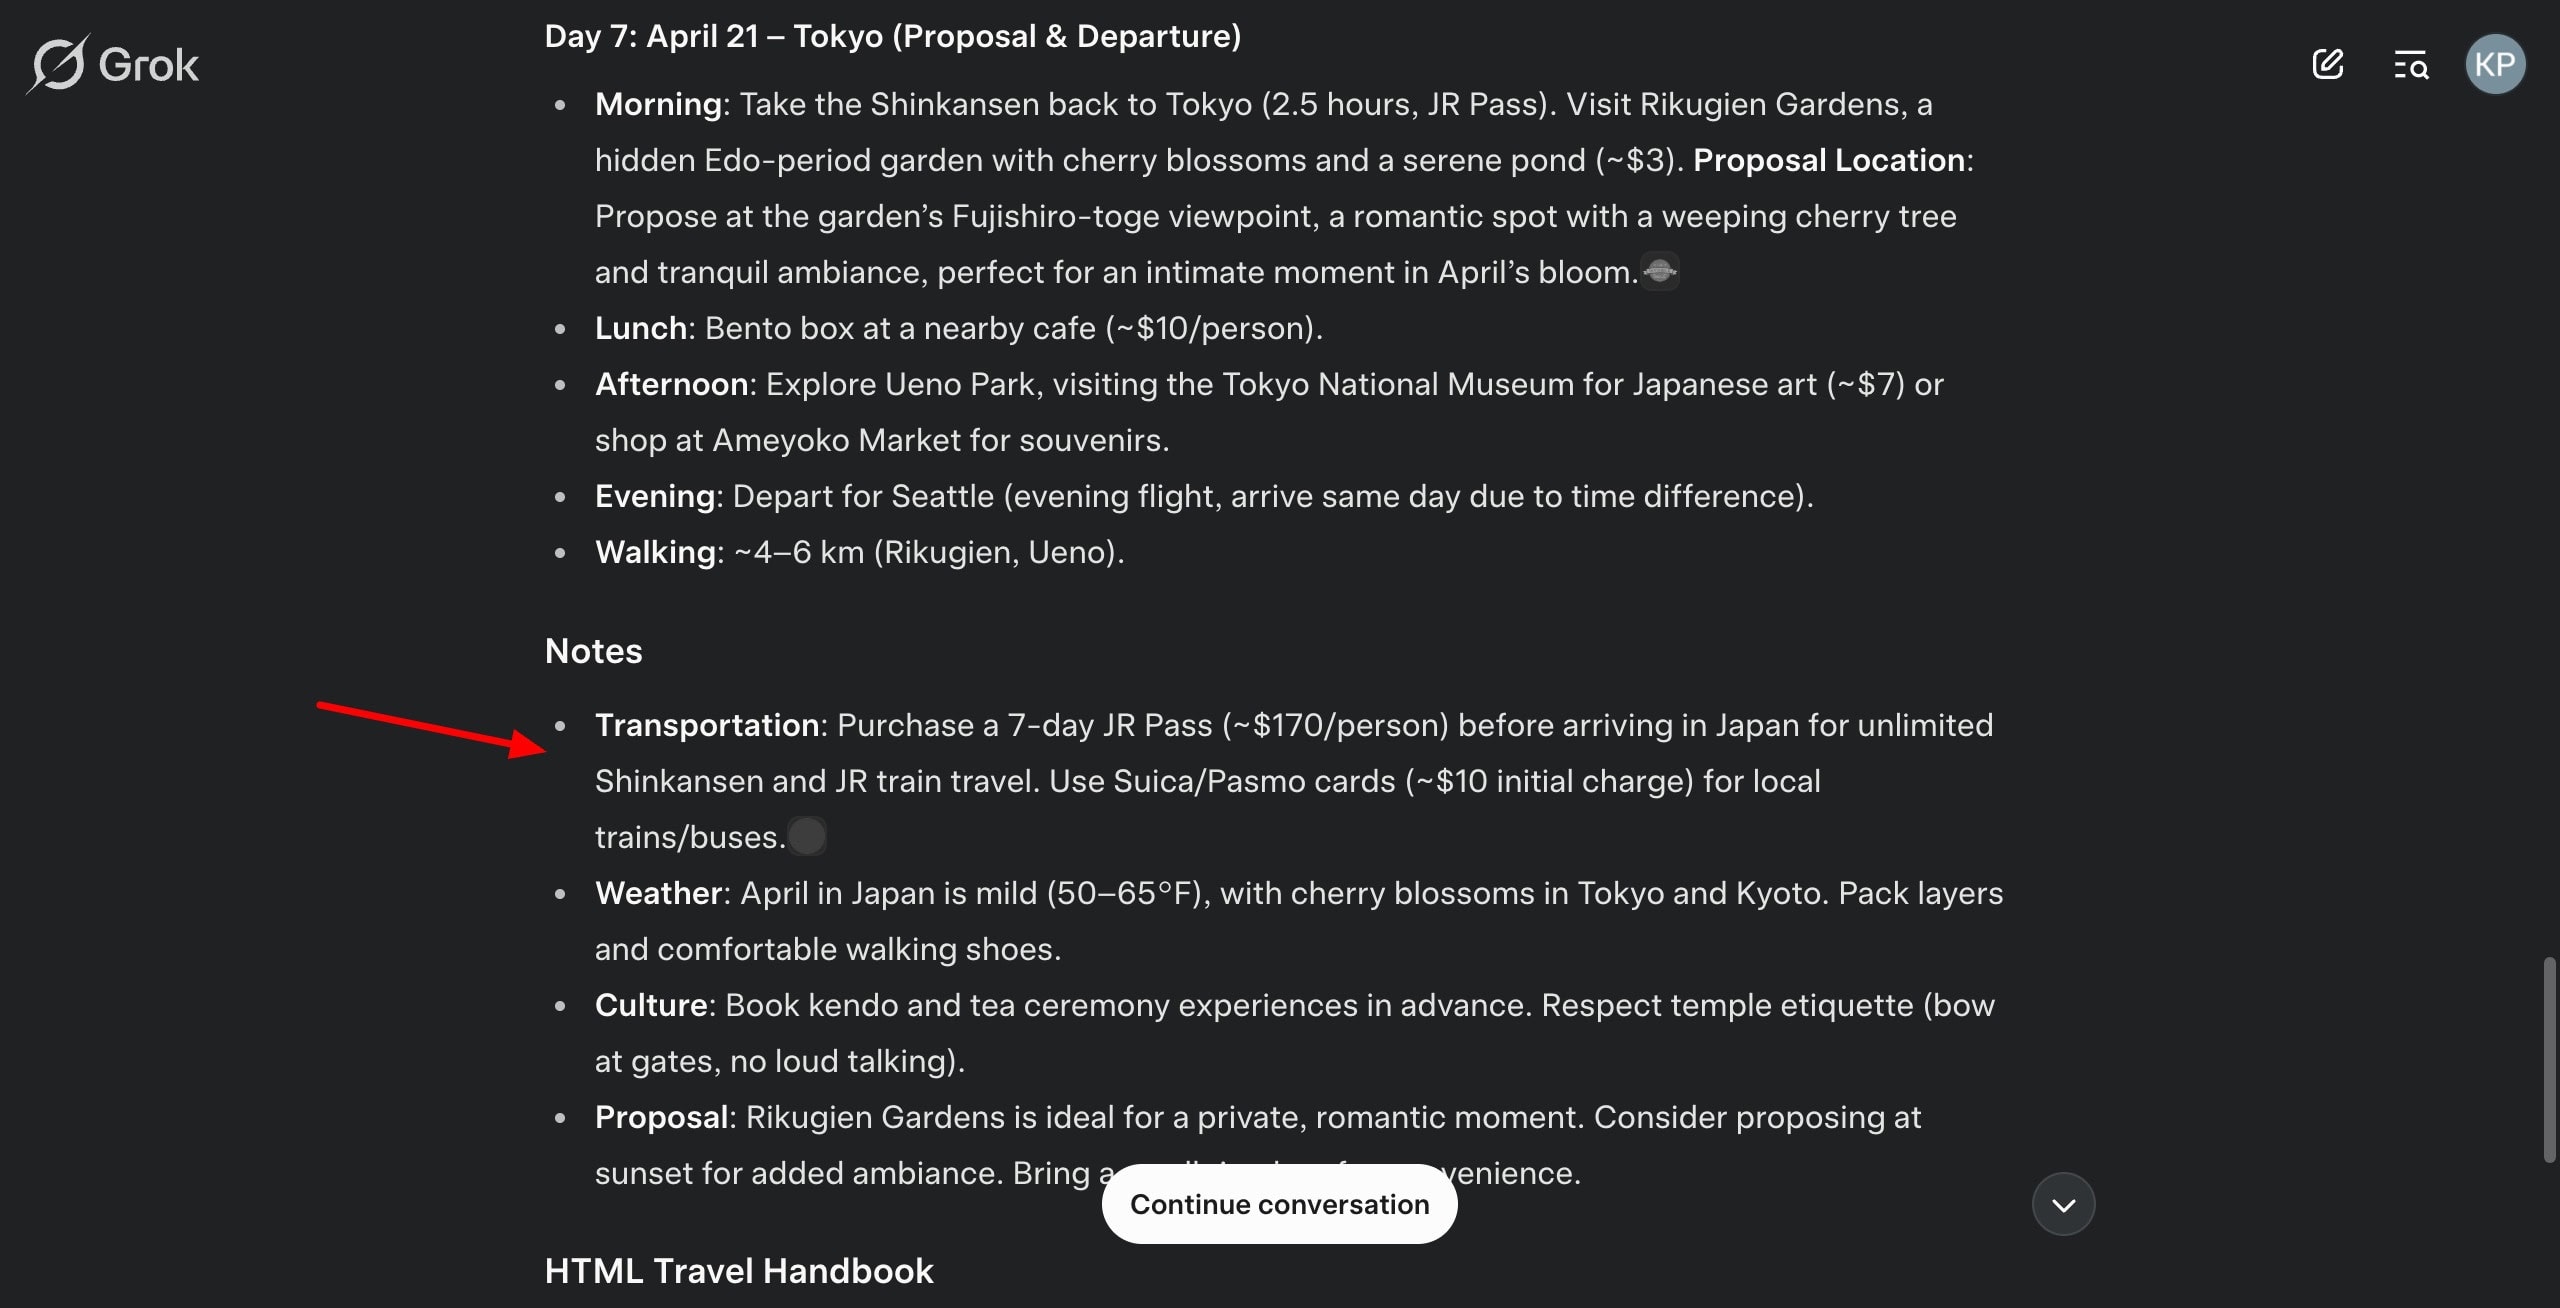Click the bold "Weather" label

tap(658, 893)
